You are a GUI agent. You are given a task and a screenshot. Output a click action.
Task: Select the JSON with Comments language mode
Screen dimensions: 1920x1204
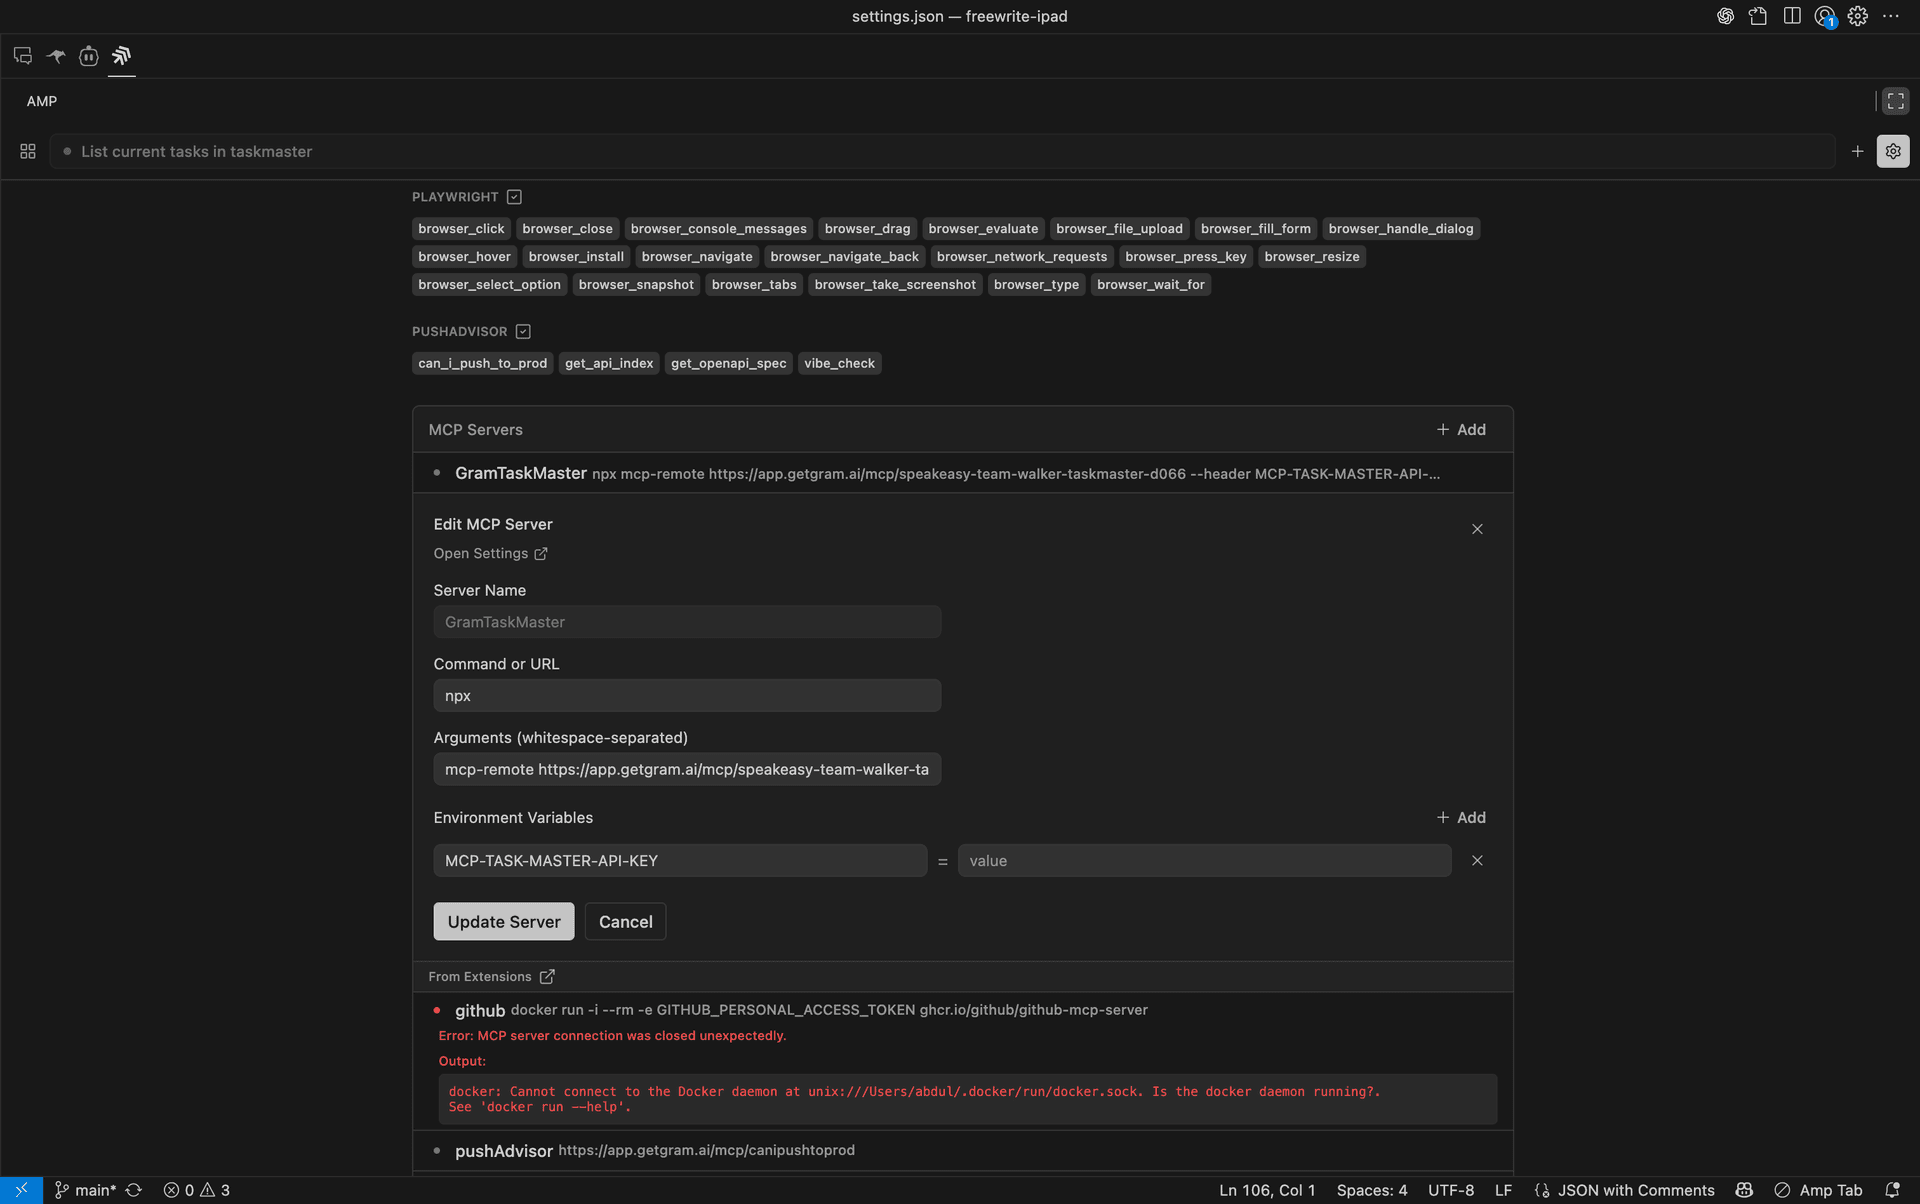[x=1635, y=1190]
